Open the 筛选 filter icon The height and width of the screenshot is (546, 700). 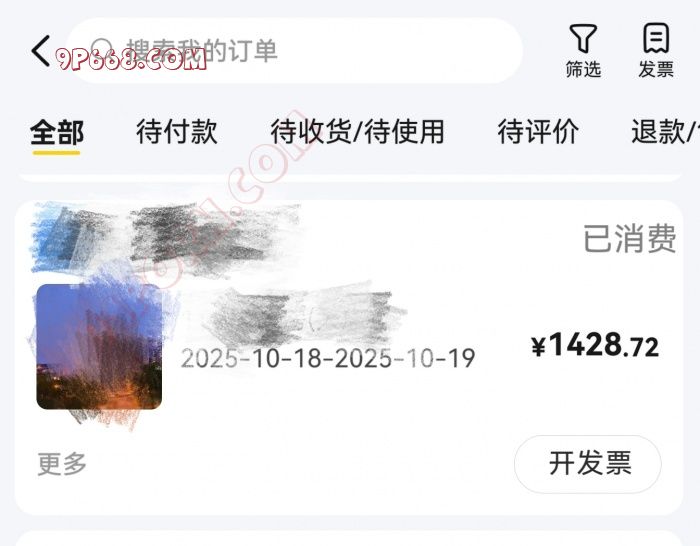tap(583, 38)
